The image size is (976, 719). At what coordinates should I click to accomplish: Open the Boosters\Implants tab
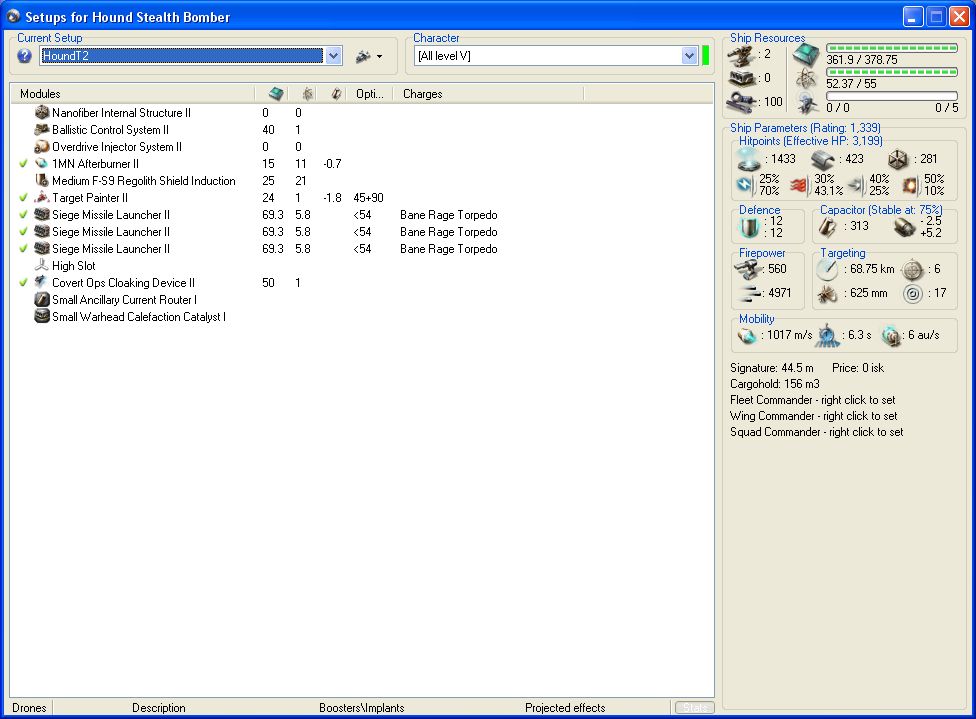362,708
